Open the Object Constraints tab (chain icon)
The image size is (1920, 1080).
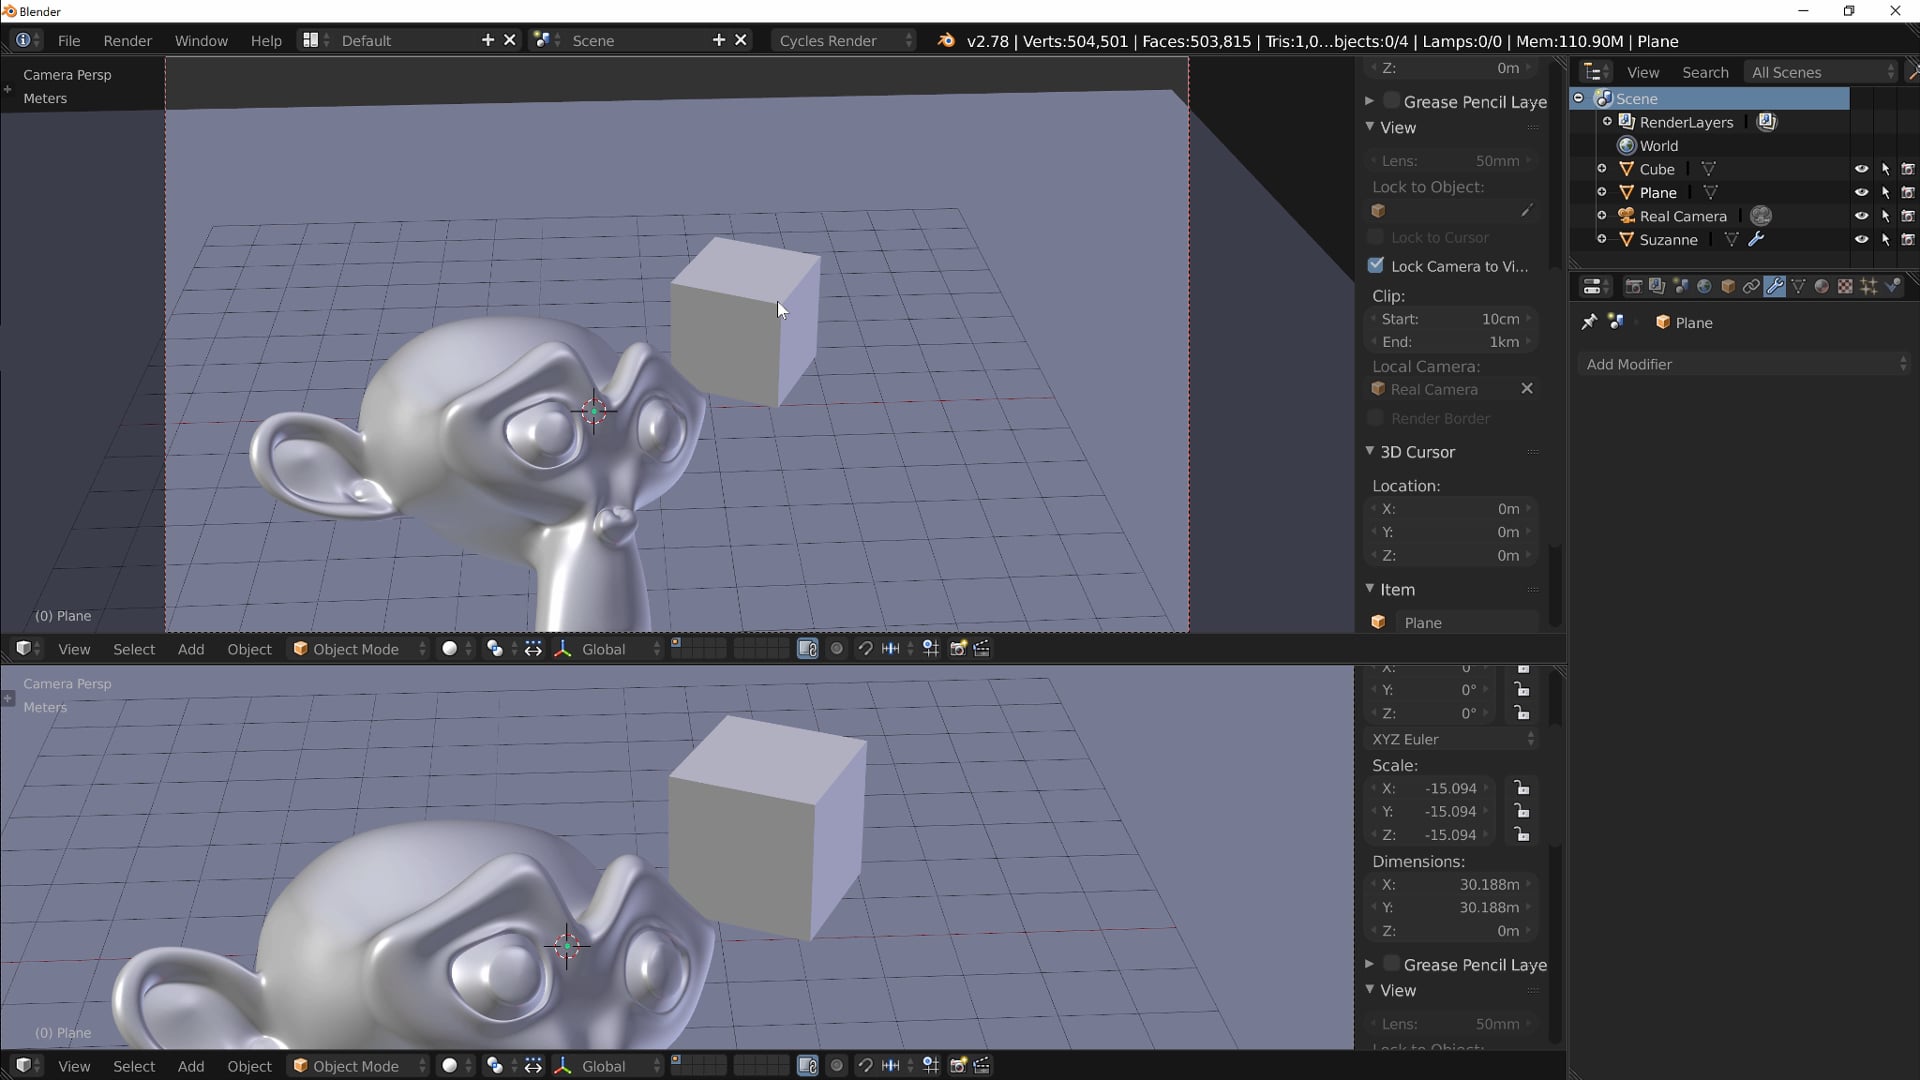coord(1751,286)
